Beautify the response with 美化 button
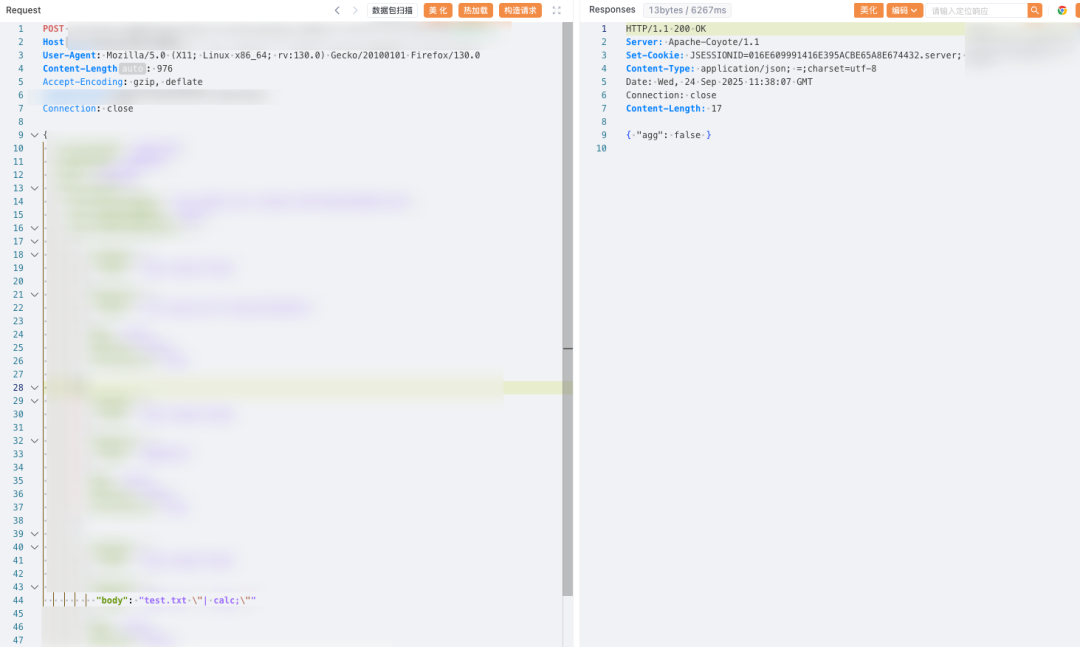1080x647 pixels. (868, 10)
